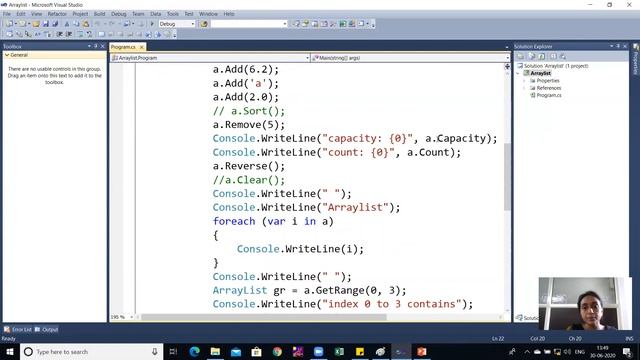Open the notification center icon
The image size is (640, 360).
point(627,351)
